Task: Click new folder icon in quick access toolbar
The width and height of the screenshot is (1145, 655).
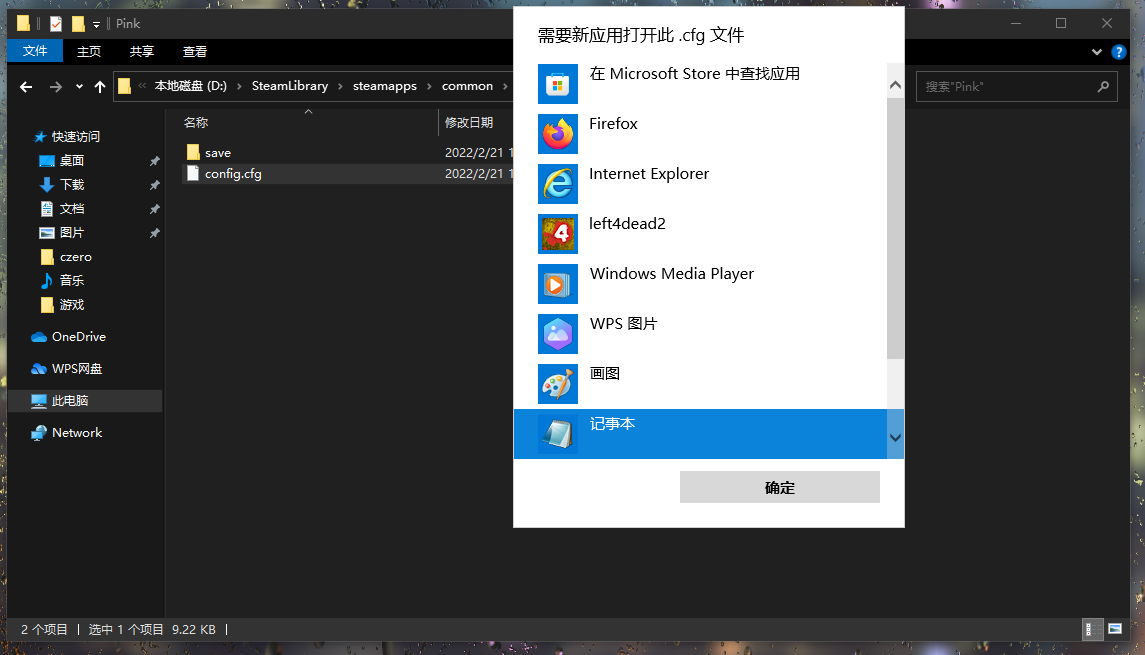Action: click(78, 24)
